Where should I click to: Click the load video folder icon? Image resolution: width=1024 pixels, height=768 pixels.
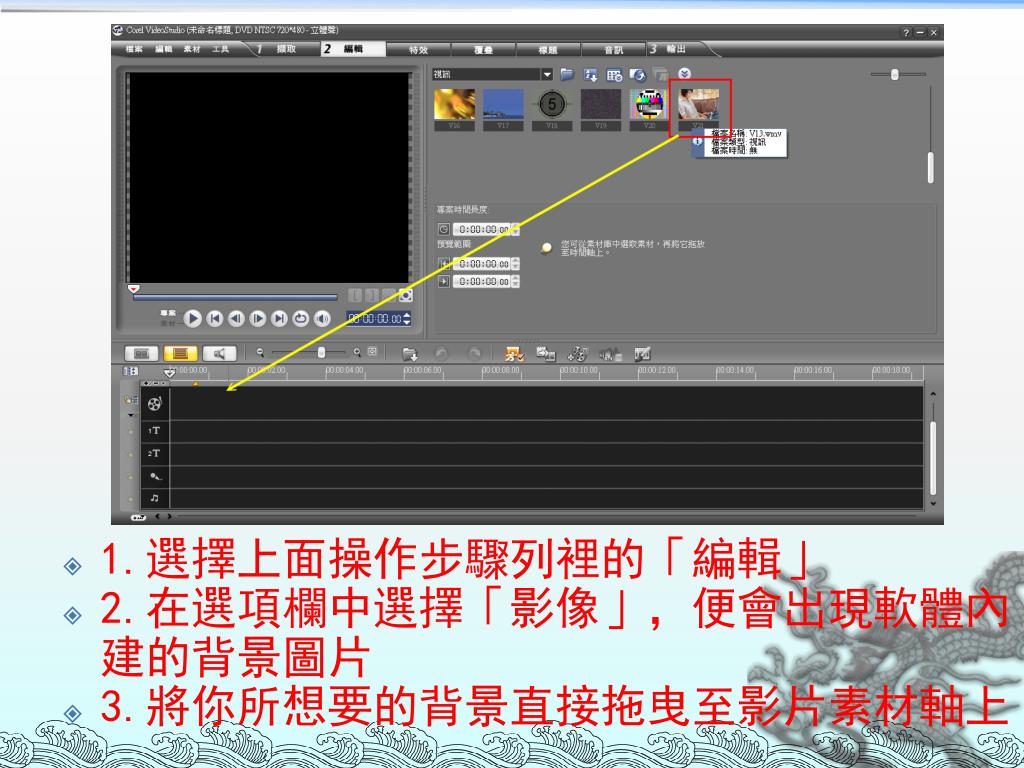(x=567, y=75)
